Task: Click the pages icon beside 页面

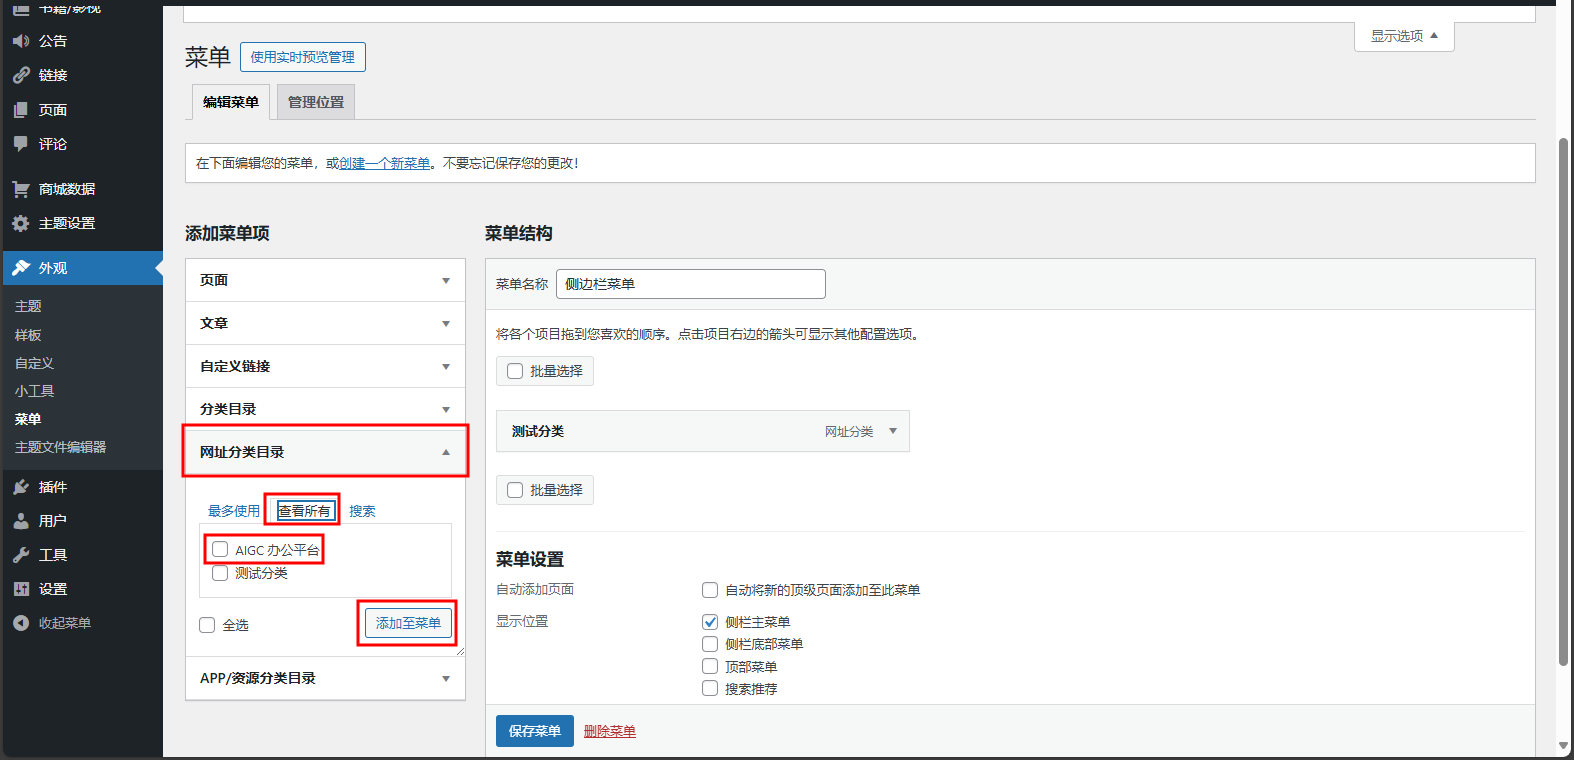Action: [x=21, y=110]
